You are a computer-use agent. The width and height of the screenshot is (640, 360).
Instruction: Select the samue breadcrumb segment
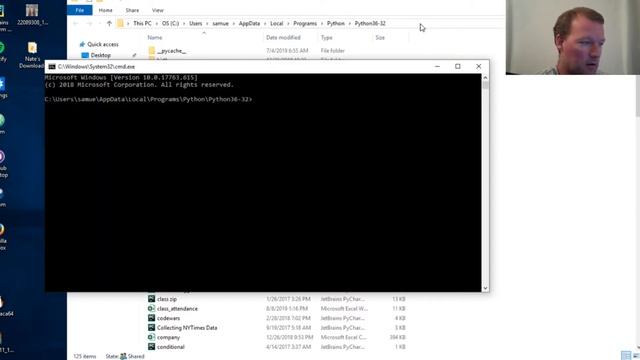tap(220, 24)
